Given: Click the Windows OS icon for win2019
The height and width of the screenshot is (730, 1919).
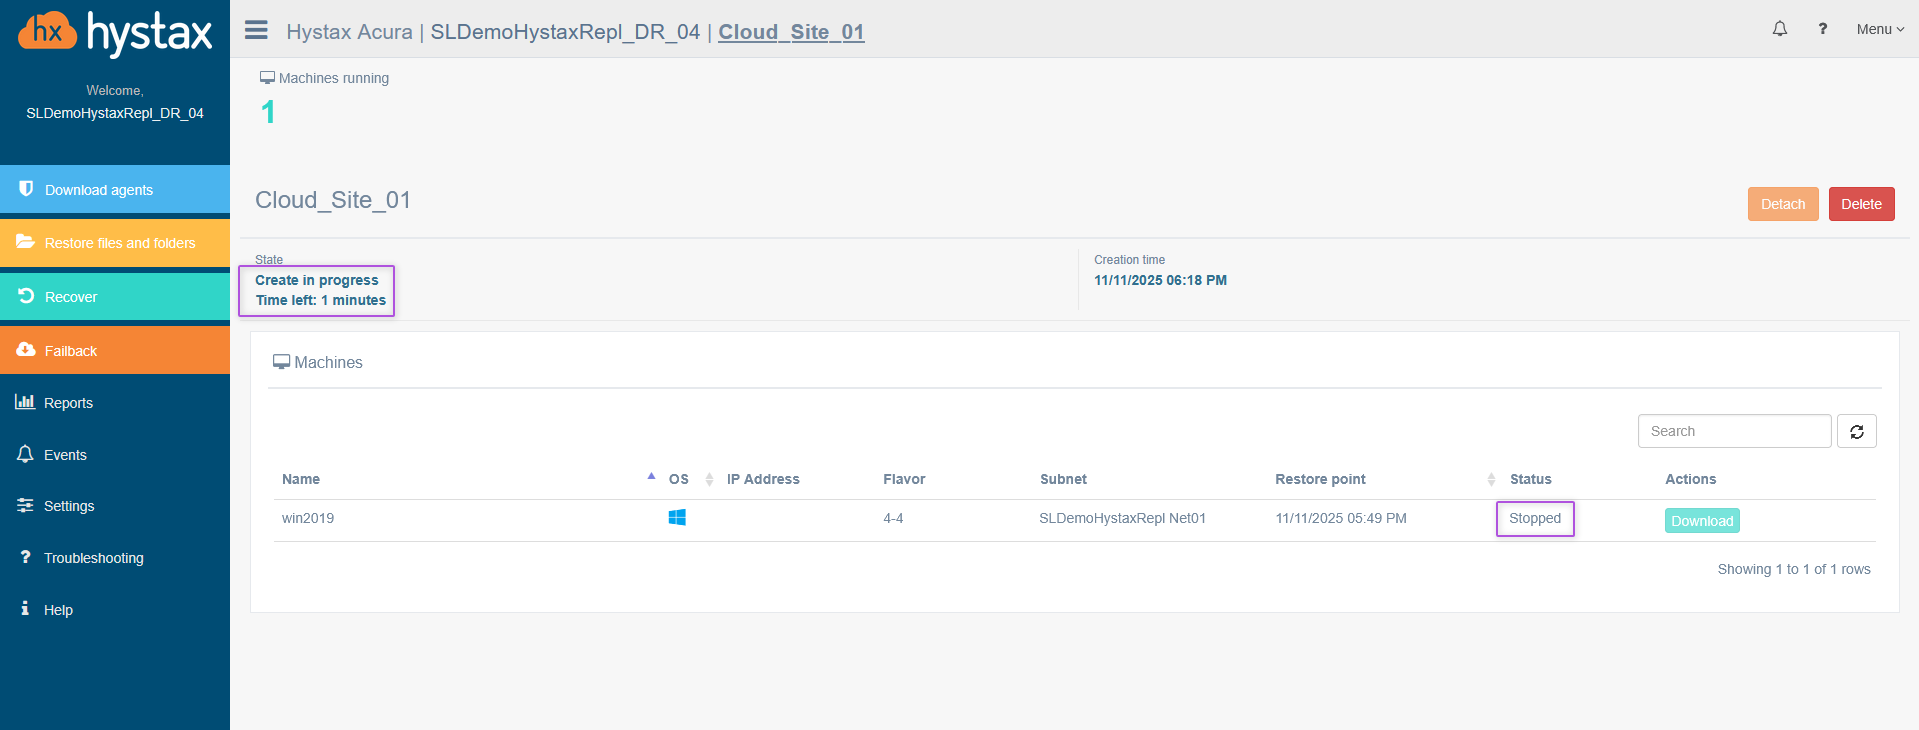Looking at the screenshot, I should (677, 518).
